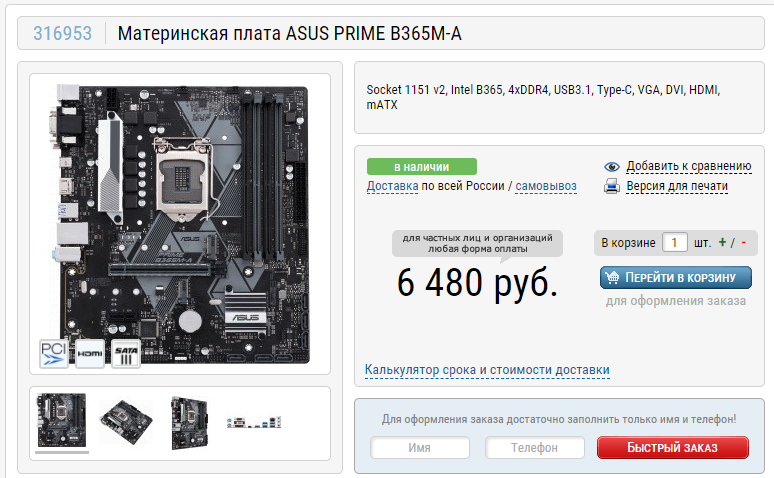Click the SATA III badge icon

coord(126,354)
